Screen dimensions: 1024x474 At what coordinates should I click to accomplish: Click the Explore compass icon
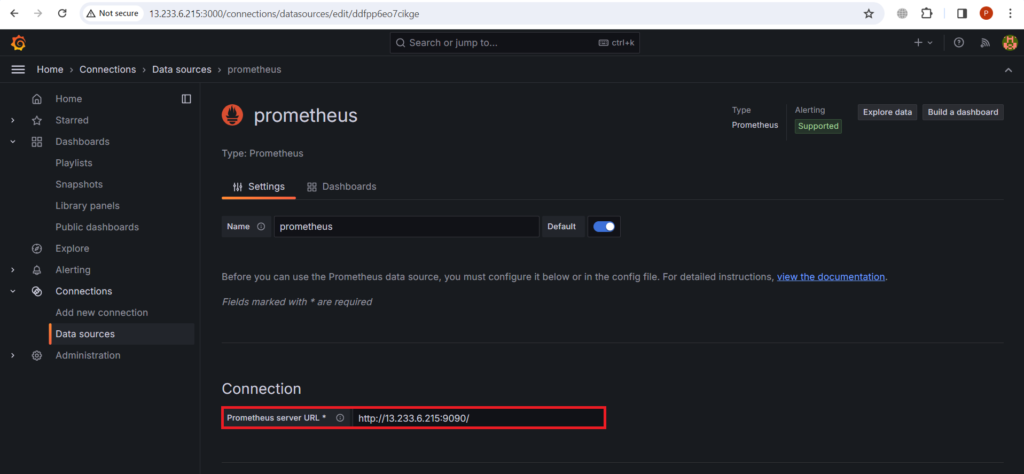[x=37, y=249]
